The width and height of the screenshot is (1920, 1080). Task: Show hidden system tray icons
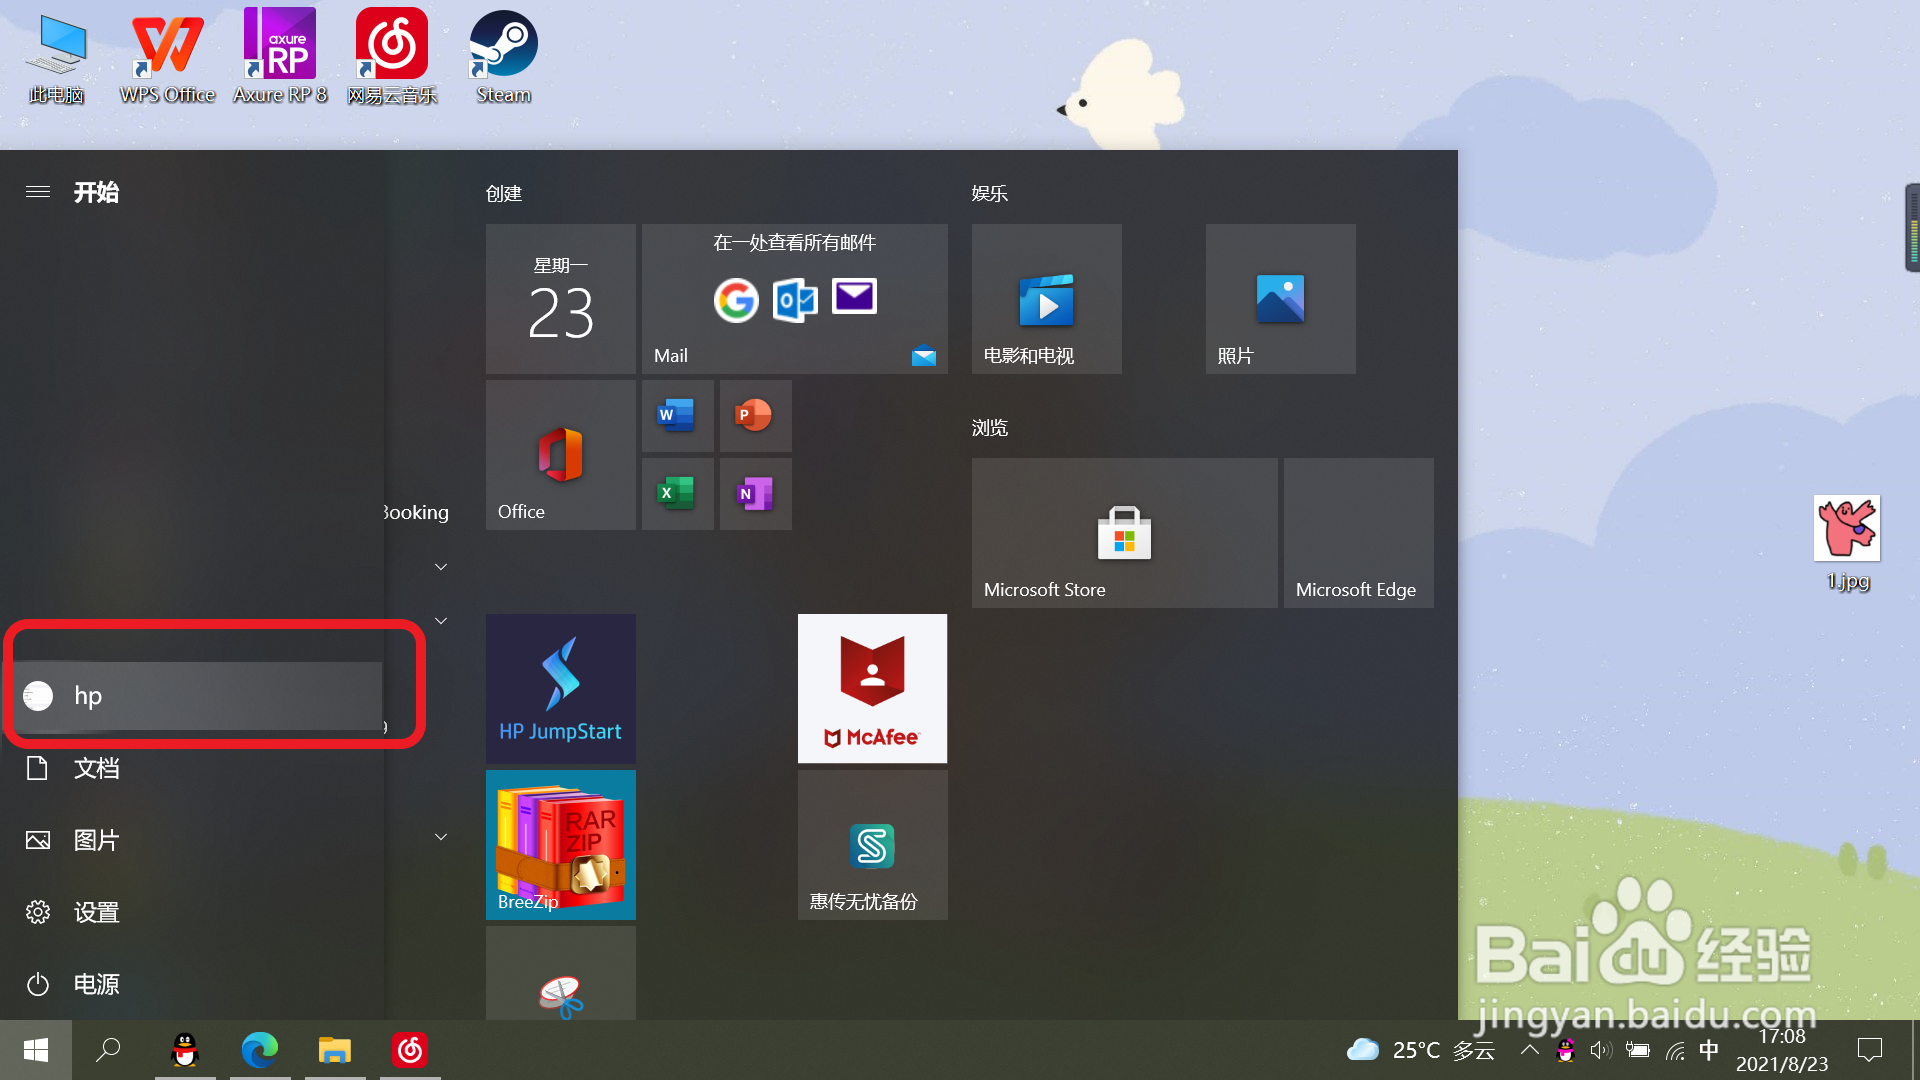(x=1529, y=1050)
